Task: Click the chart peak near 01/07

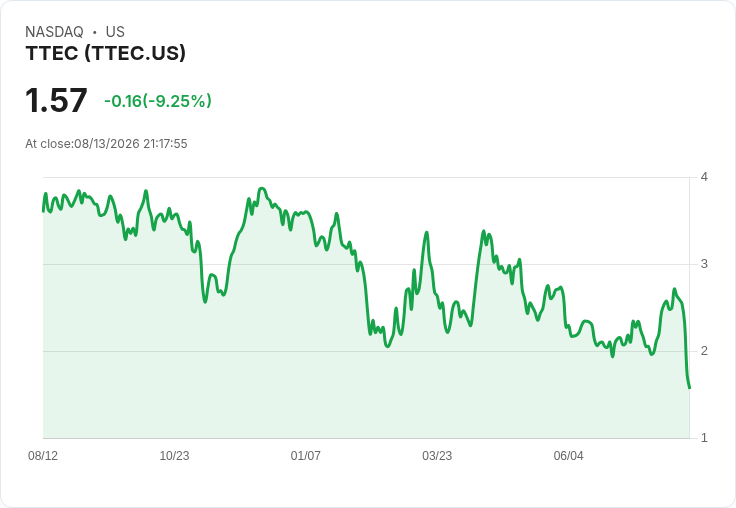Action: pyautogui.click(x=262, y=189)
